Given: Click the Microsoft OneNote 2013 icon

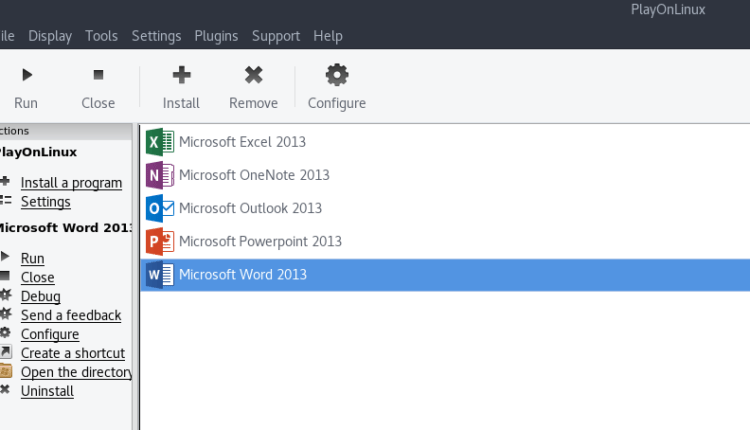Looking at the screenshot, I should coord(160,175).
